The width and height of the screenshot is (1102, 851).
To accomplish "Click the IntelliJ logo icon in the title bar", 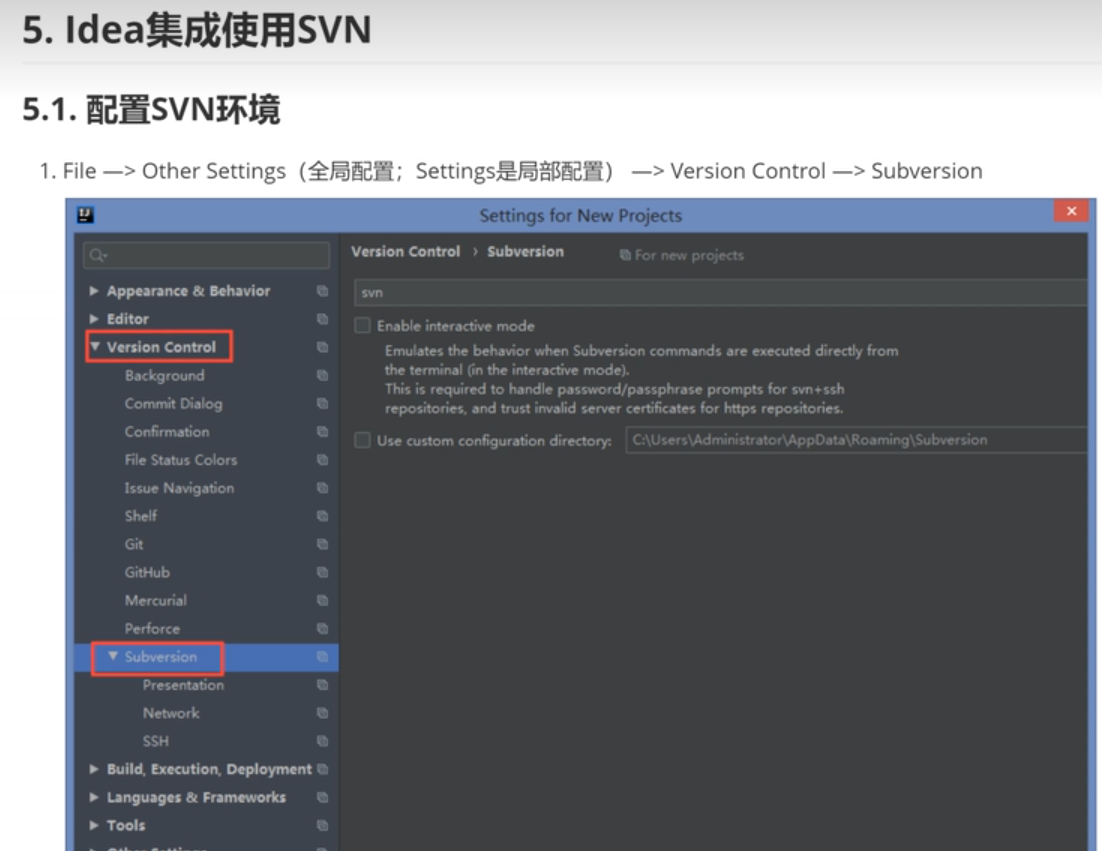I will [85, 214].
